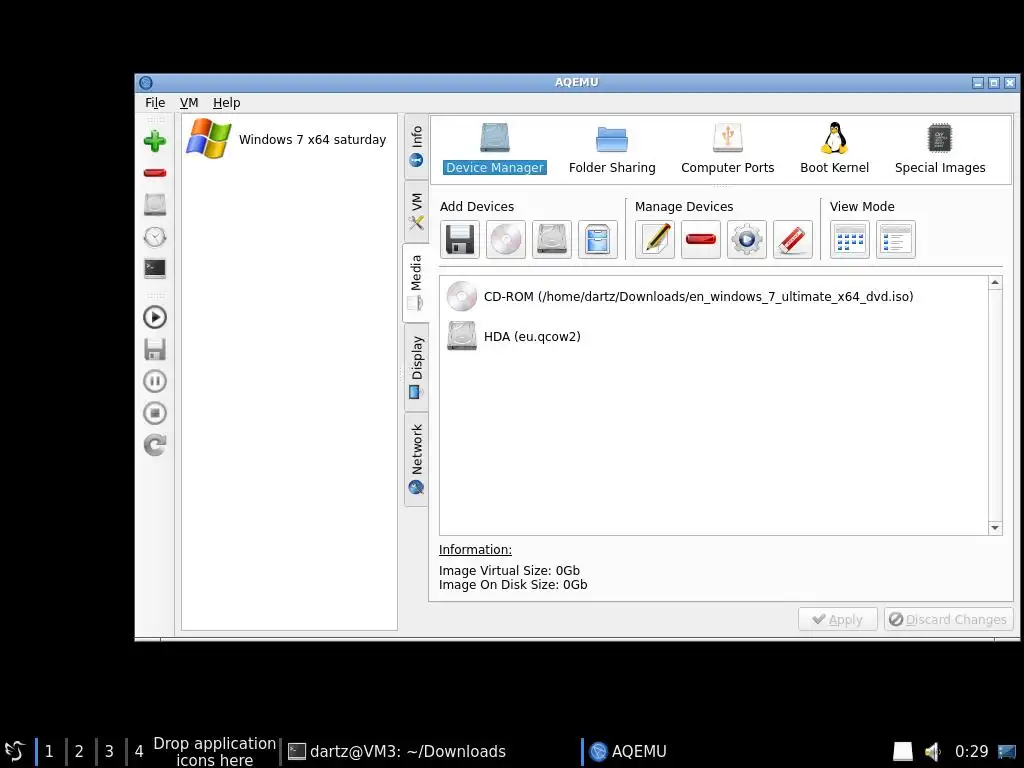
Task: Click the clock snapshot icon in left toolbar
Action: pyautogui.click(x=155, y=236)
